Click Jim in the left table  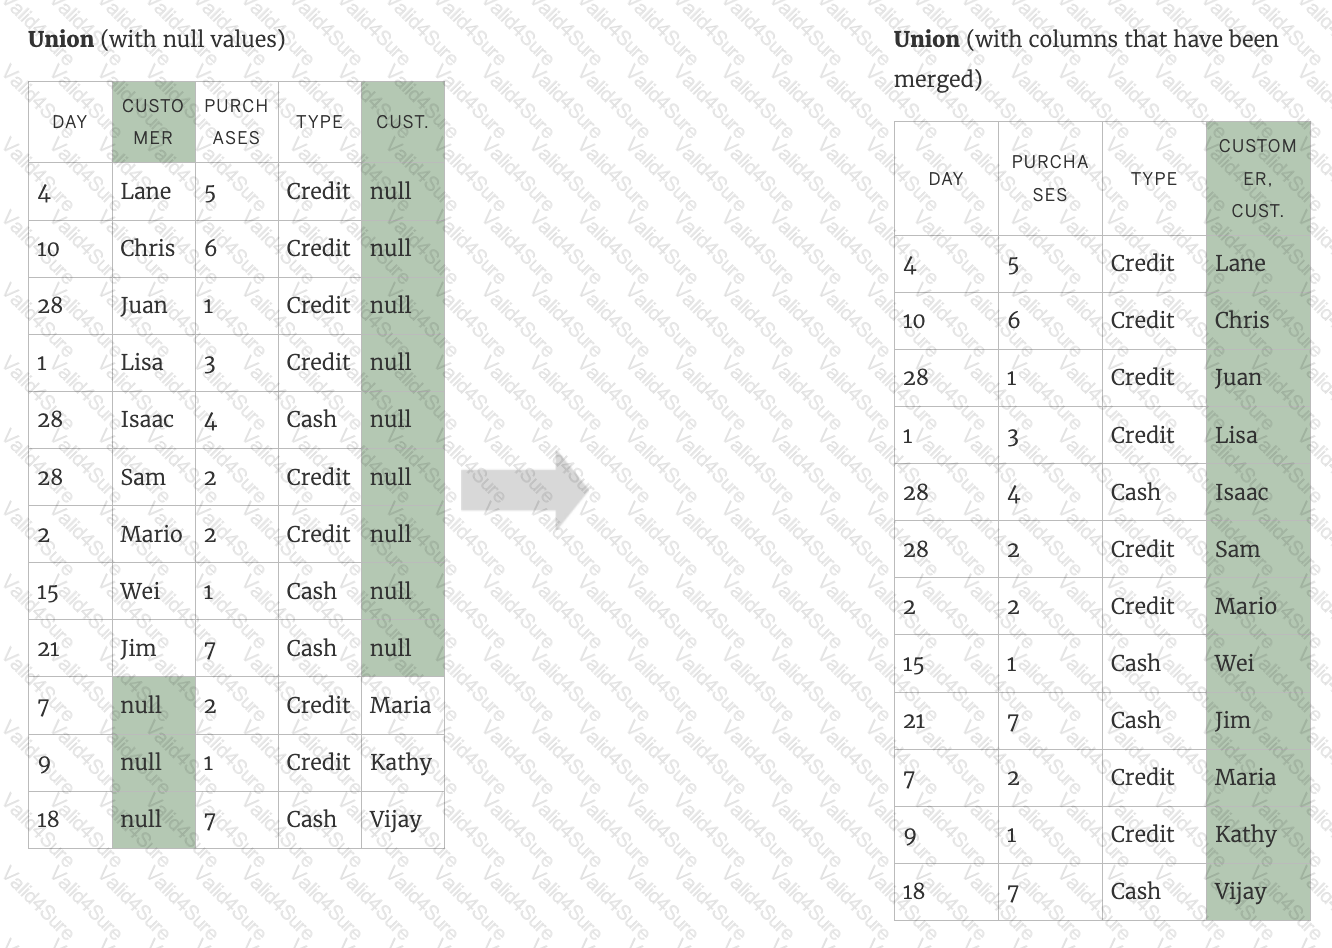point(138,648)
